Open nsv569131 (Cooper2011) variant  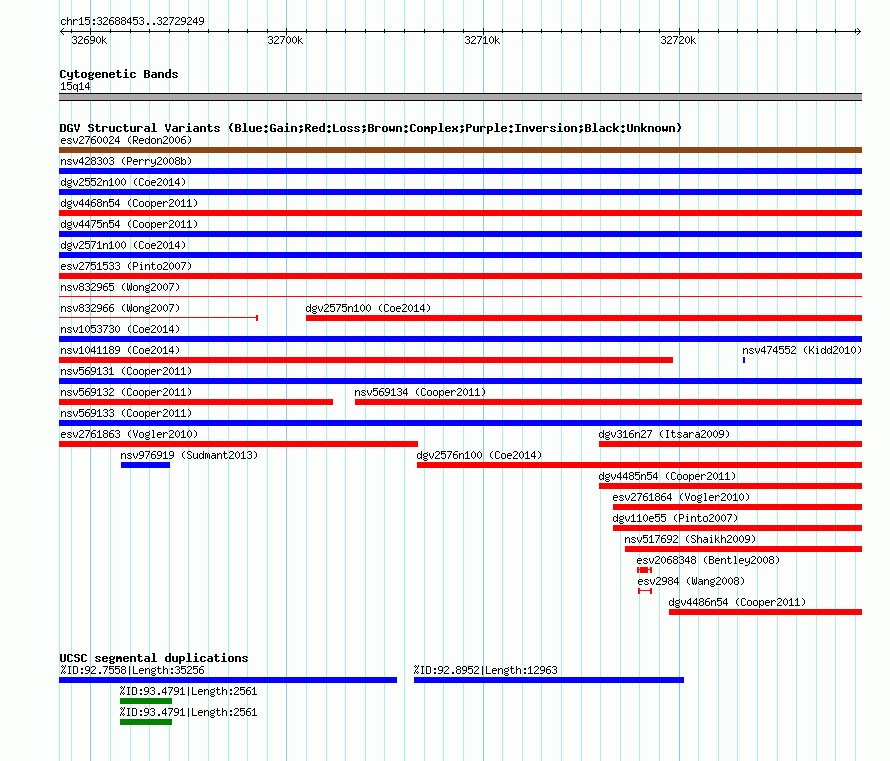[x=126, y=371]
